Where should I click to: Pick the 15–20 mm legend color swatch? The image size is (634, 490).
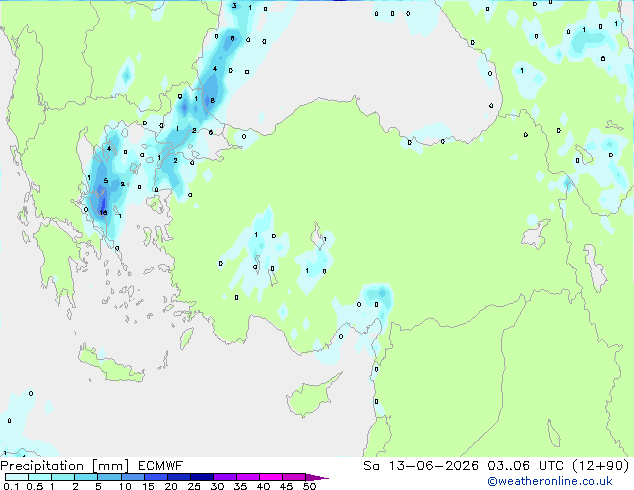155,477
